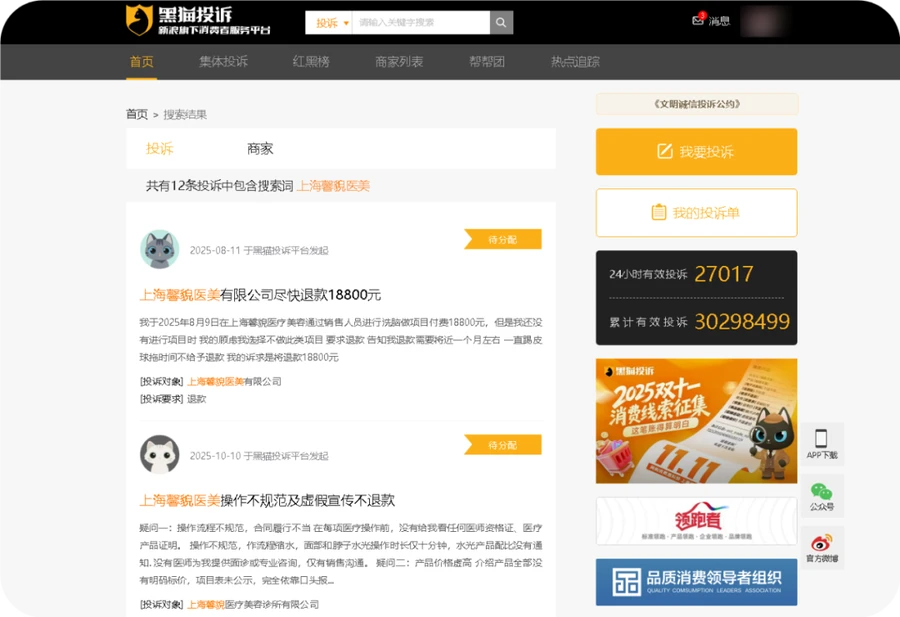Open the 《文明诚信投诉公约》 link
The image size is (900, 617).
[x=696, y=103]
